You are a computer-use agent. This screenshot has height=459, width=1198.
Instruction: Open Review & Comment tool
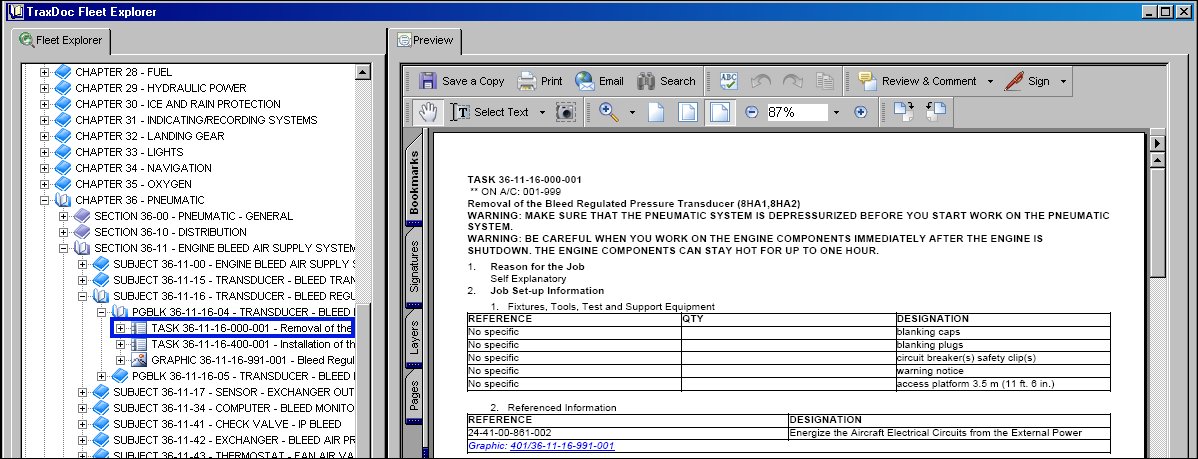(x=917, y=81)
